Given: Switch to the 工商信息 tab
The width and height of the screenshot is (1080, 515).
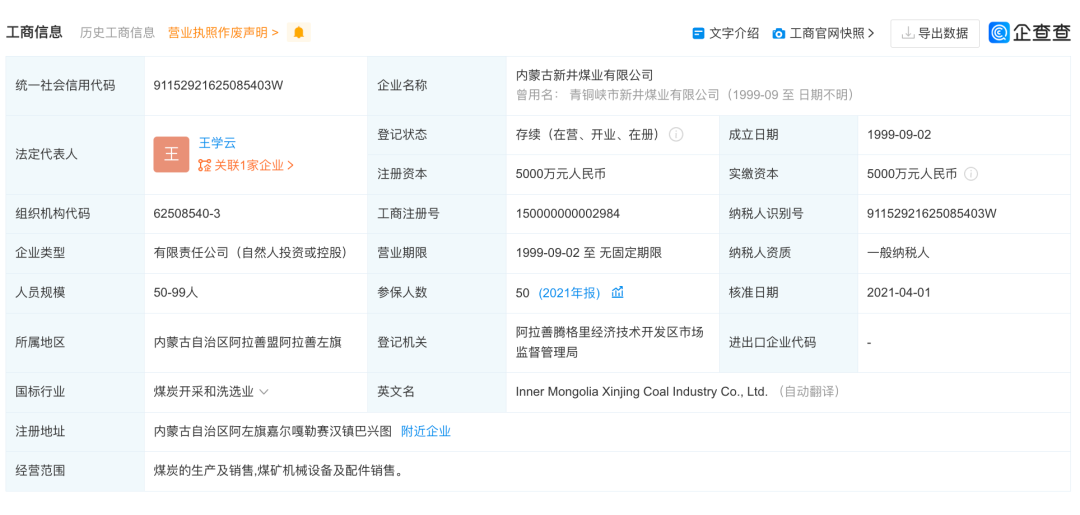Looking at the screenshot, I should pyautogui.click(x=34, y=32).
